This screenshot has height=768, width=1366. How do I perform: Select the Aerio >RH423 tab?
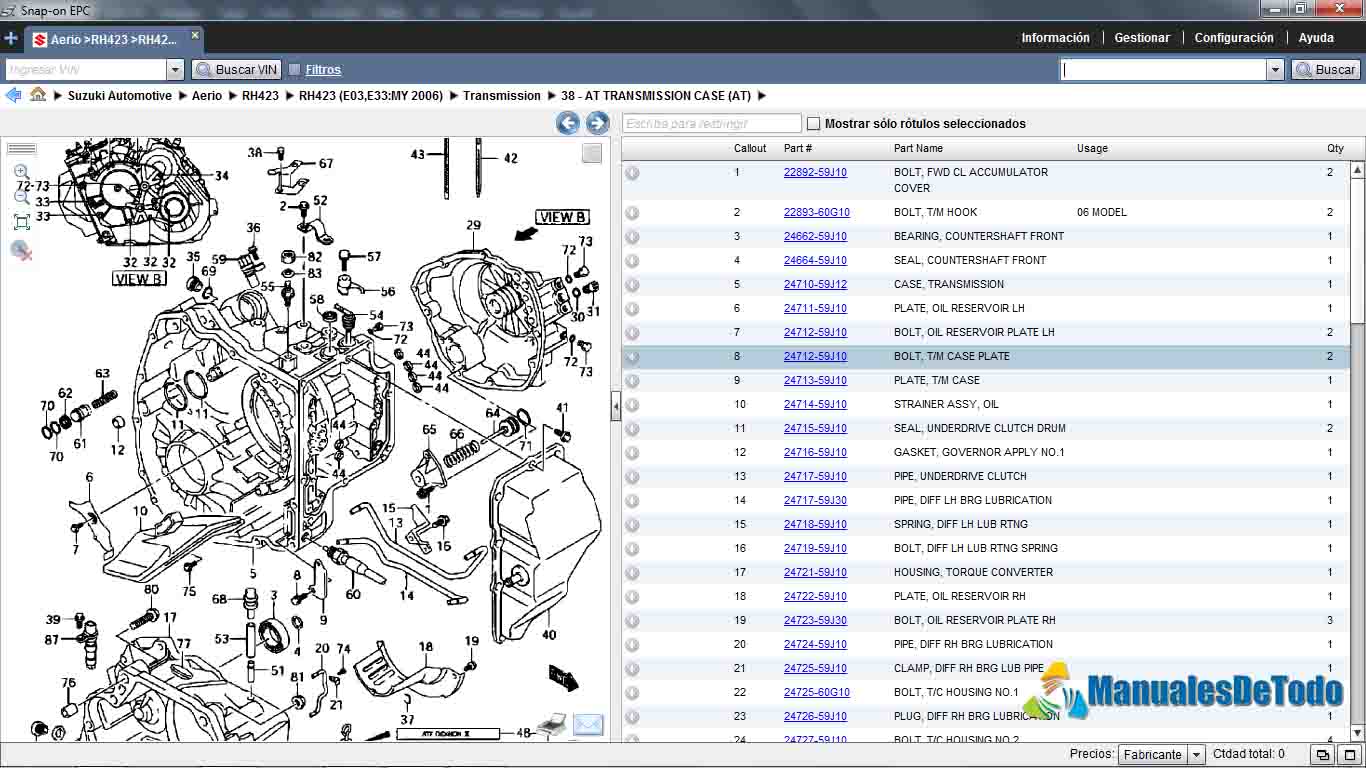(114, 40)
